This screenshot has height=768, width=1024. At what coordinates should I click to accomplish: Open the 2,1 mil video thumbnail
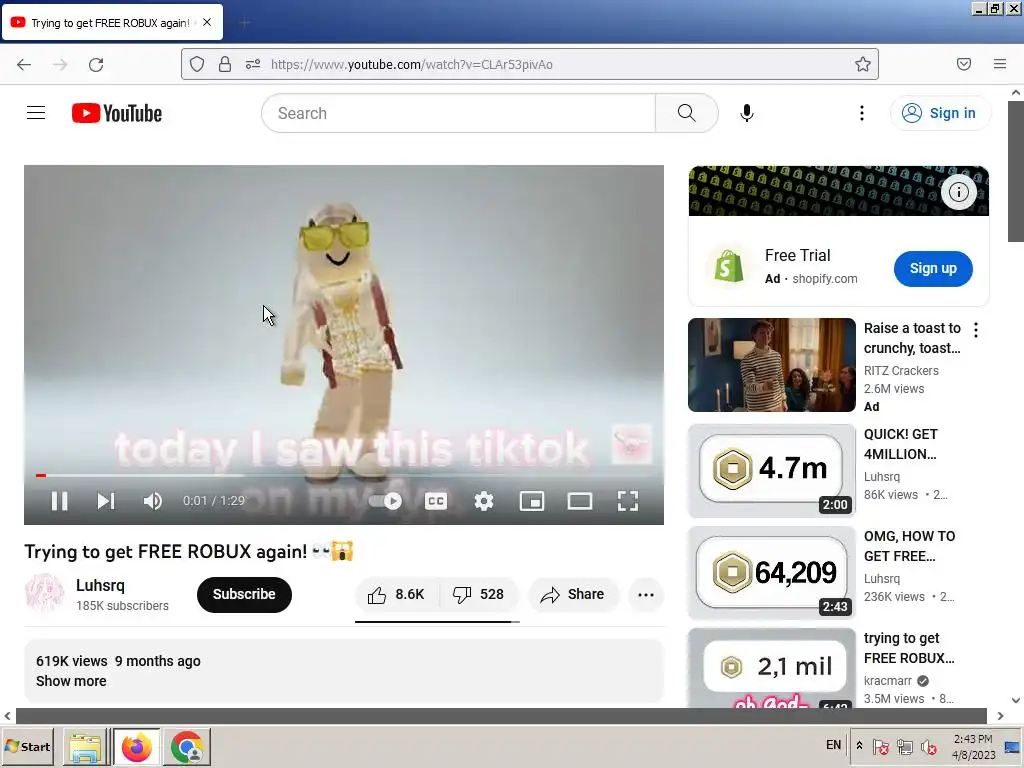point(771,668)
